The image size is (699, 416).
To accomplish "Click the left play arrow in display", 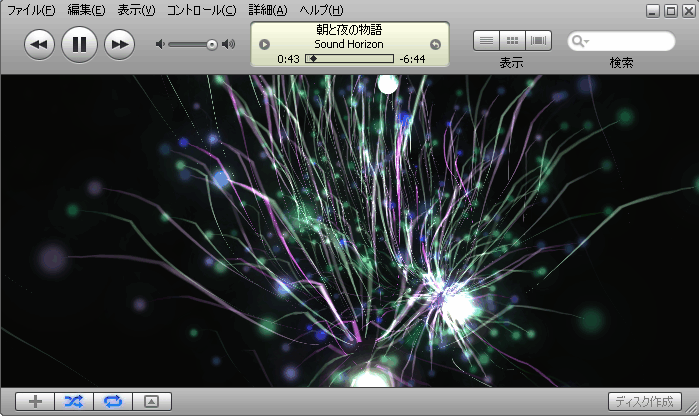I will (264, 44).
